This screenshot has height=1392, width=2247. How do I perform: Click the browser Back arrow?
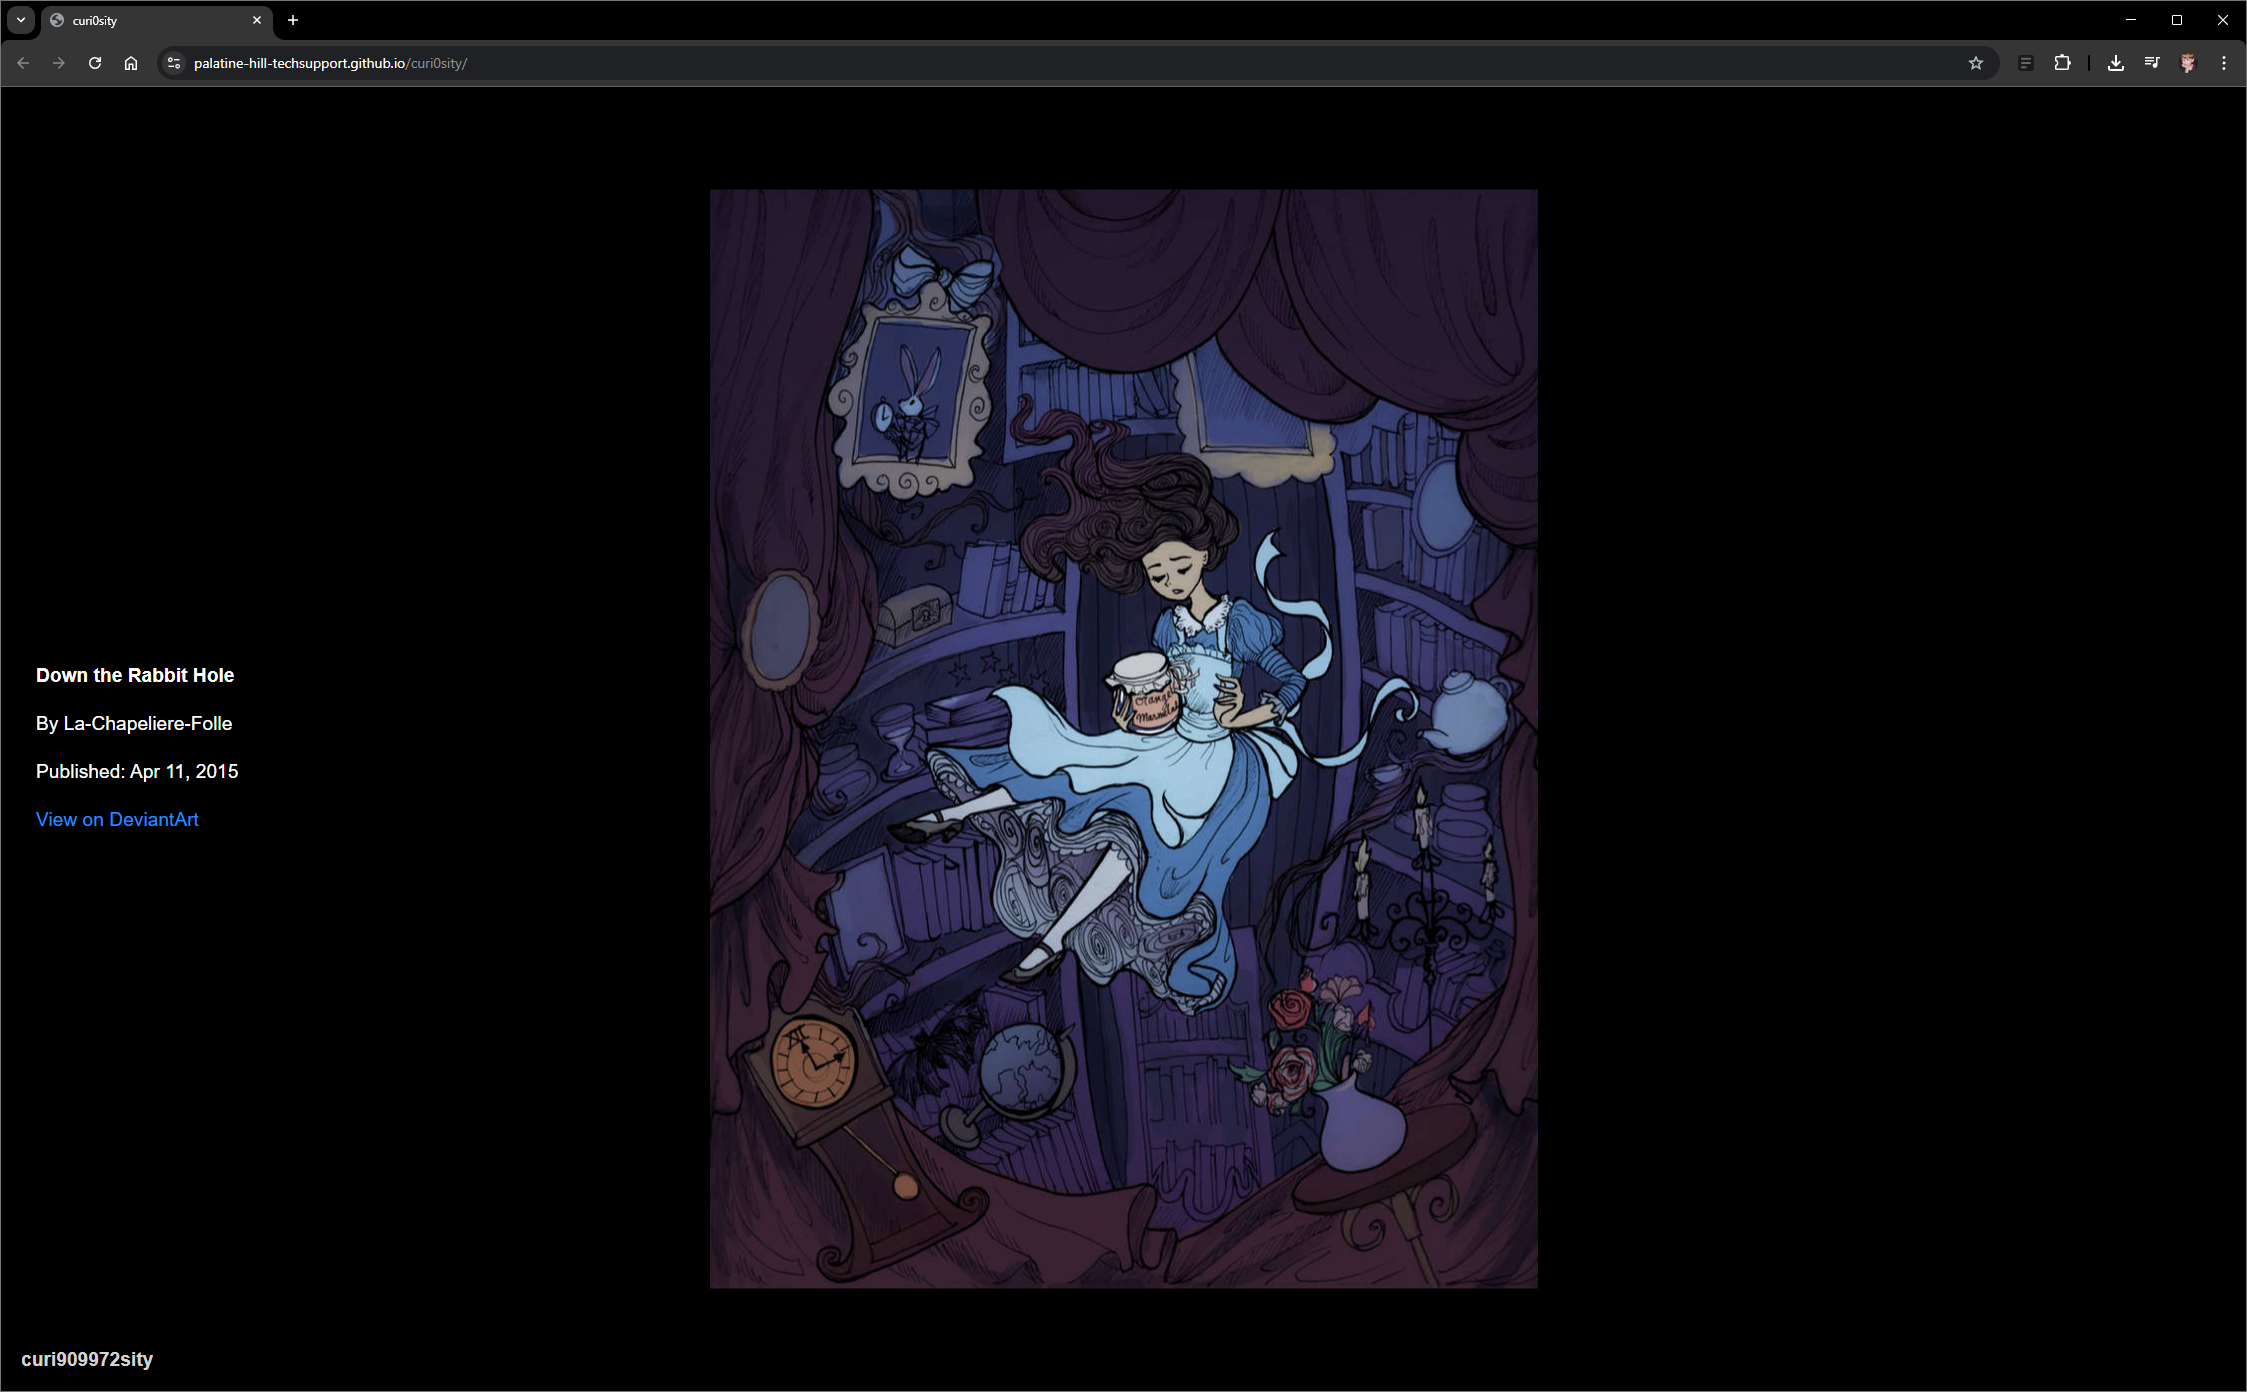click(23, 63)
